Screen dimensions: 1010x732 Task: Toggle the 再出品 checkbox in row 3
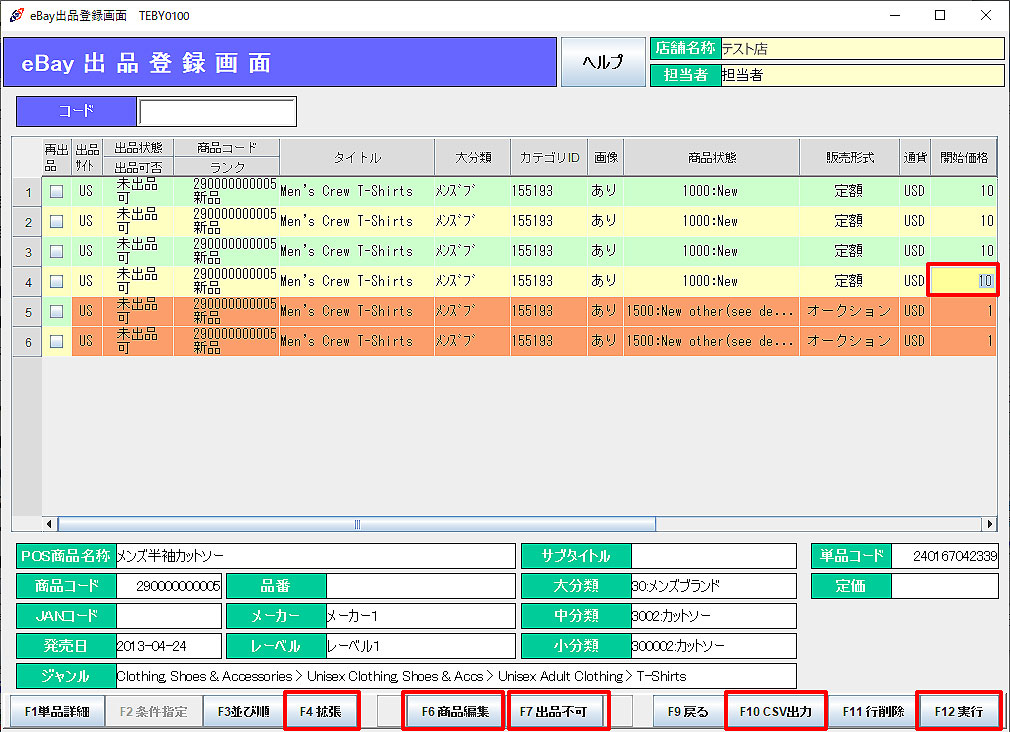[57, 251]
